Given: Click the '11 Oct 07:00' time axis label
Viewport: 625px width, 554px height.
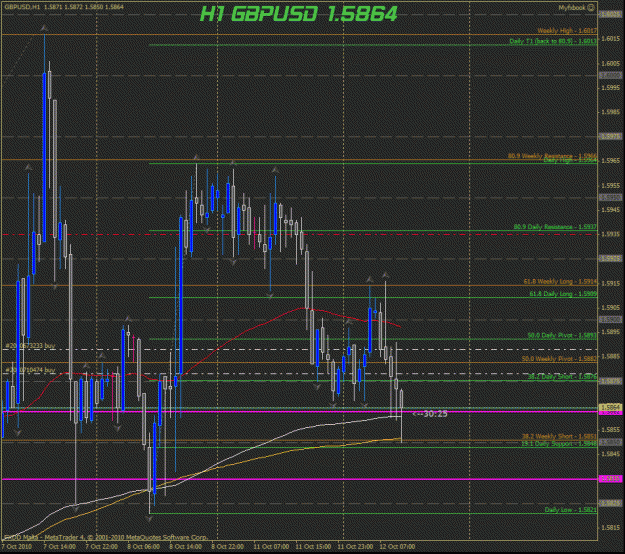Looking at the screenshot, I should tap(271, 546).
